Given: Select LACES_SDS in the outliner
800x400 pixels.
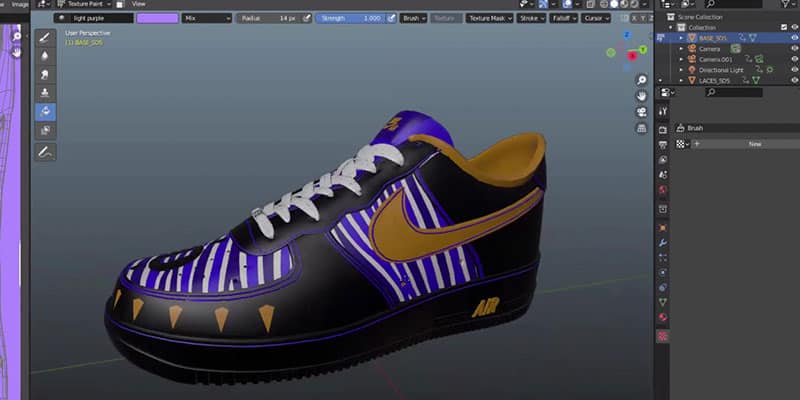Looking at the screenshot, I should tap(714, 81).
